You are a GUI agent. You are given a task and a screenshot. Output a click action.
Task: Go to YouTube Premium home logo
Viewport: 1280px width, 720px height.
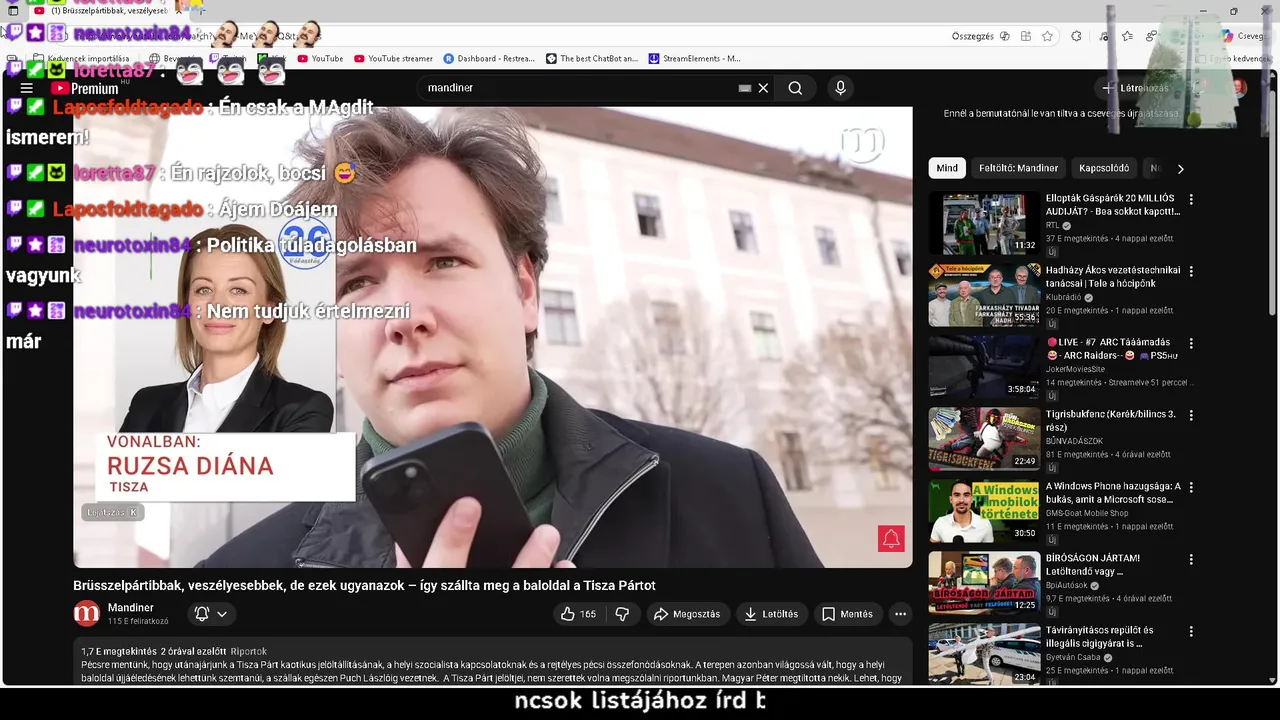[x=85, y=88]
